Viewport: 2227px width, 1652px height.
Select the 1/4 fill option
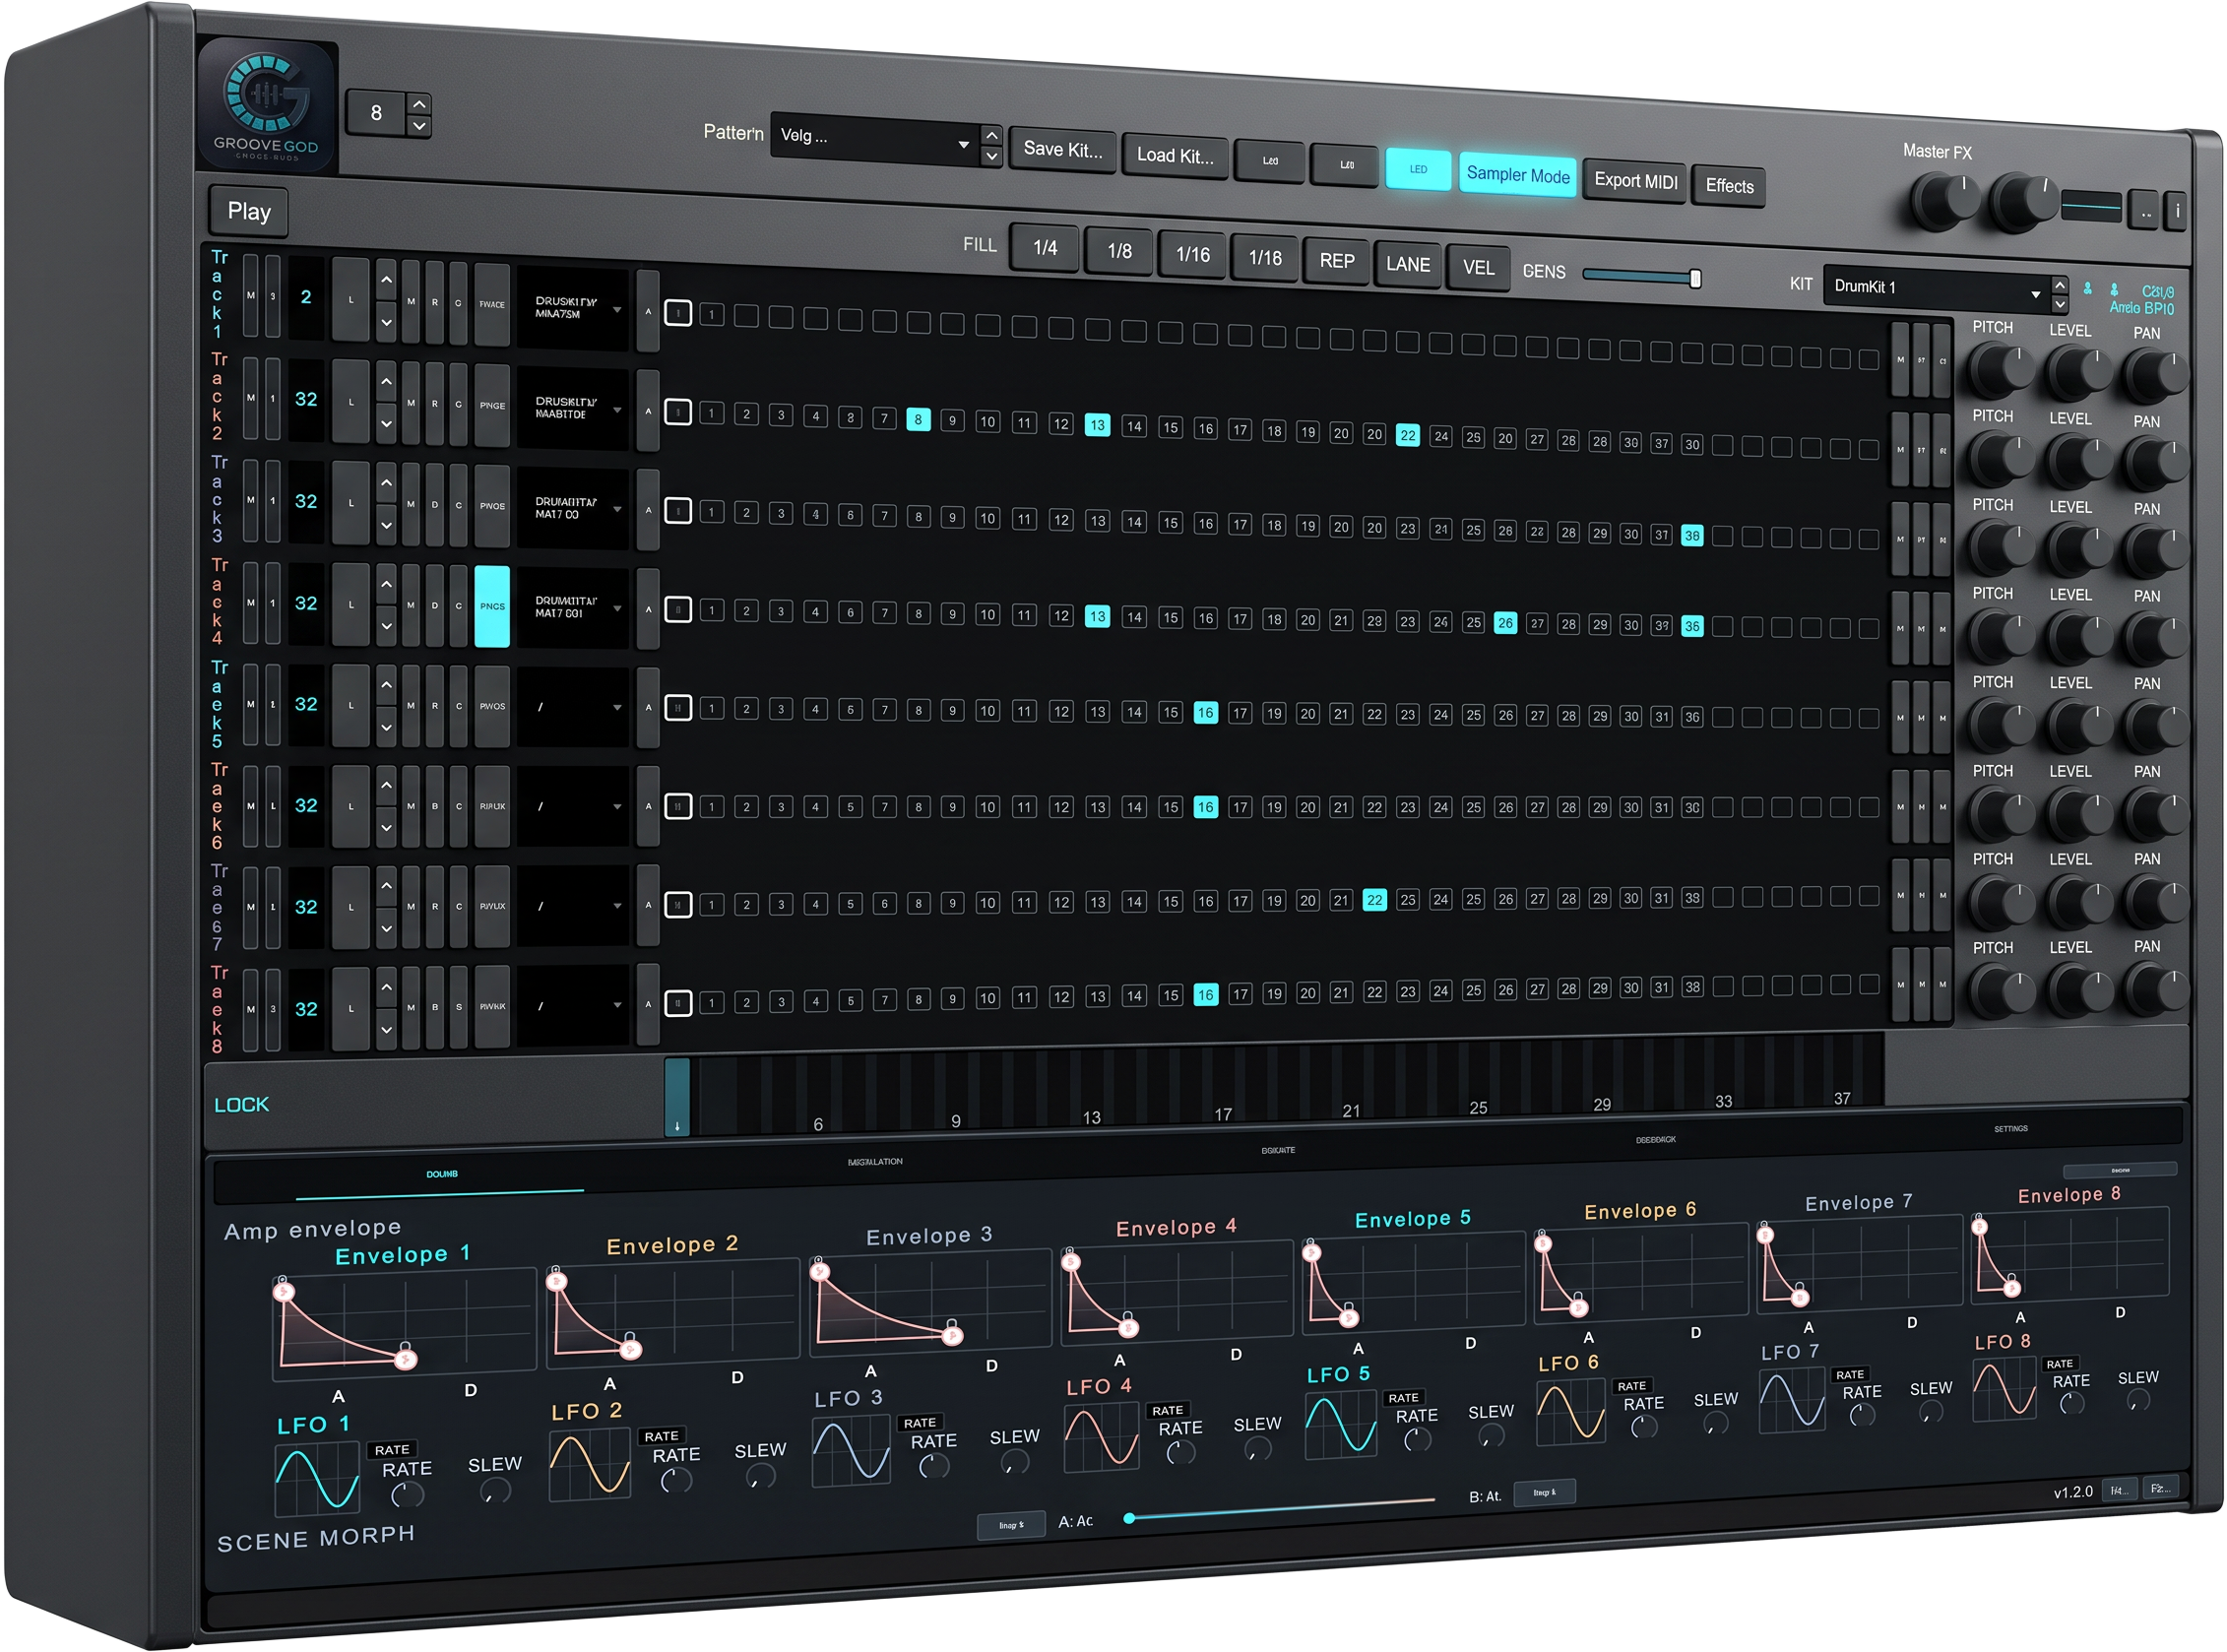(x=1045, y=247)
